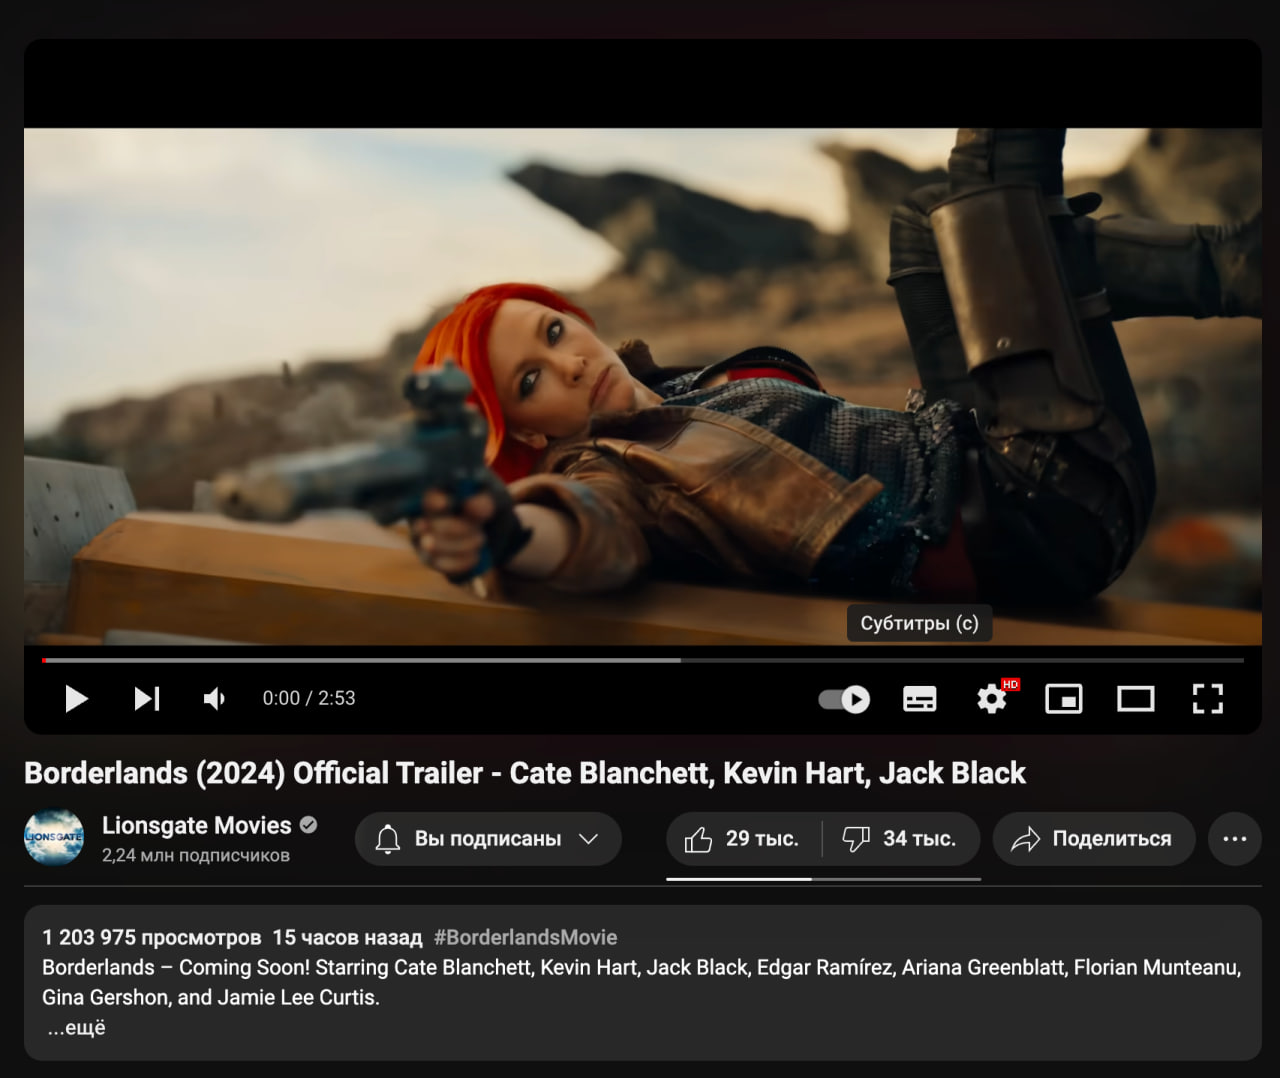
Task: Open the Lionsgate Movies channel avatar
Action: coord(54,838)
